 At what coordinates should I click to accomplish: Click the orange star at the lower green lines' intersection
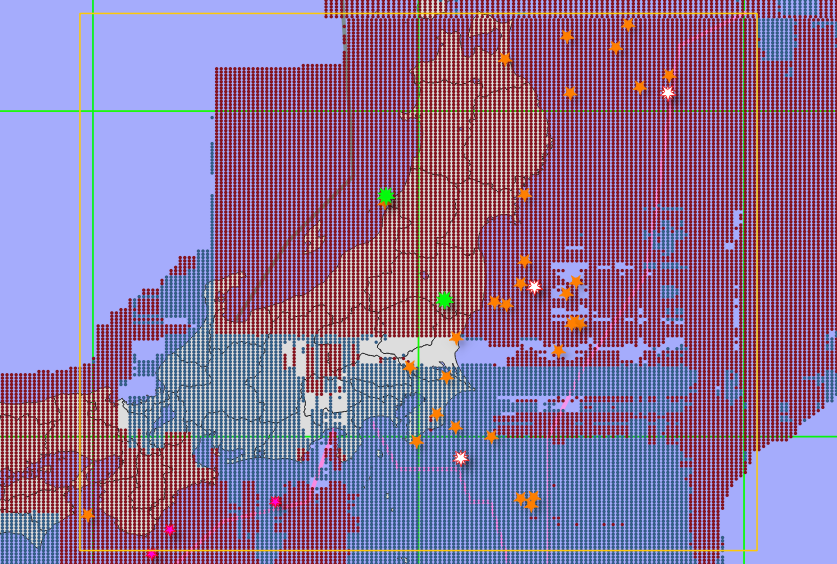click(x=416, y=441)
